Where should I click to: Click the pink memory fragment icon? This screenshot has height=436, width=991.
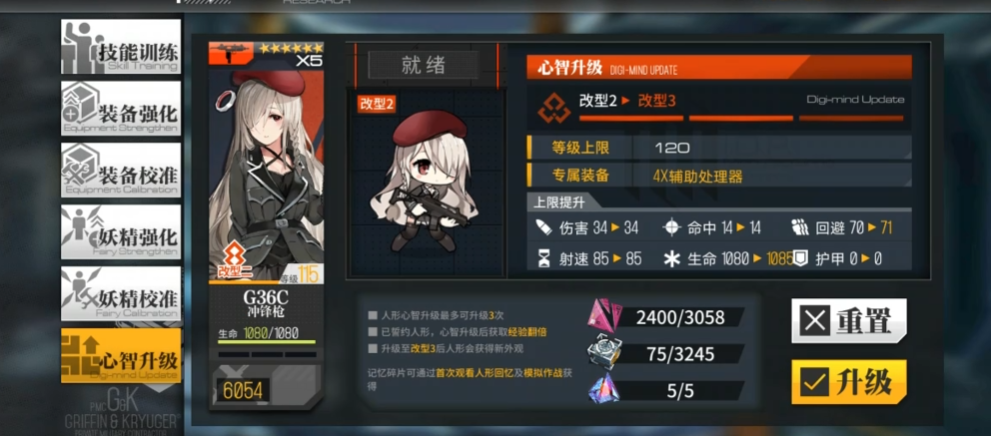[x=605, y=315]
